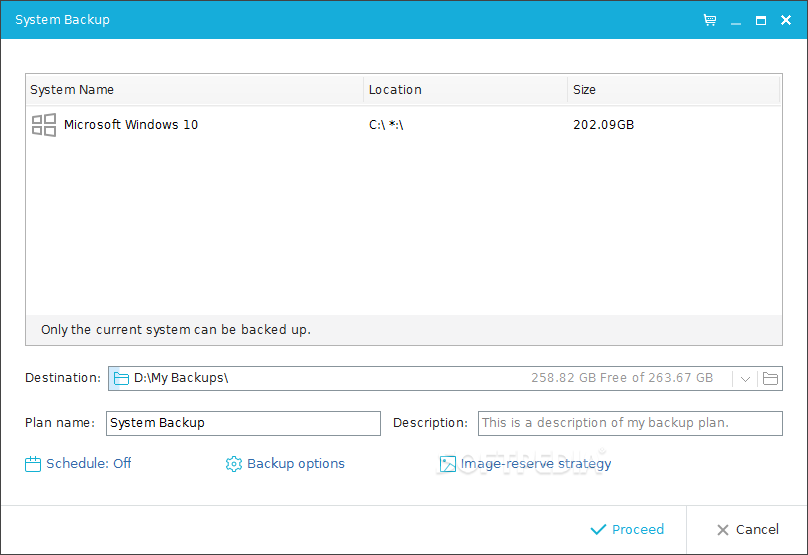Click the Description input field
The image size is (808, 555).
pyautogui.click(x=630, y=423)
